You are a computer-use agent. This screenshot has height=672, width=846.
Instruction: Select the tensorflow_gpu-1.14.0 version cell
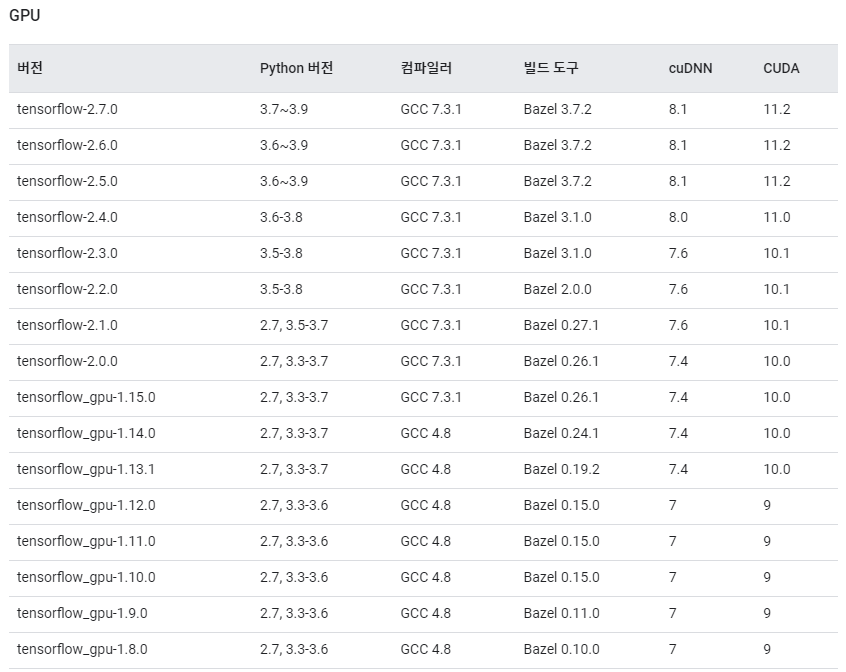pyautogui.click(x=86, y=434)
